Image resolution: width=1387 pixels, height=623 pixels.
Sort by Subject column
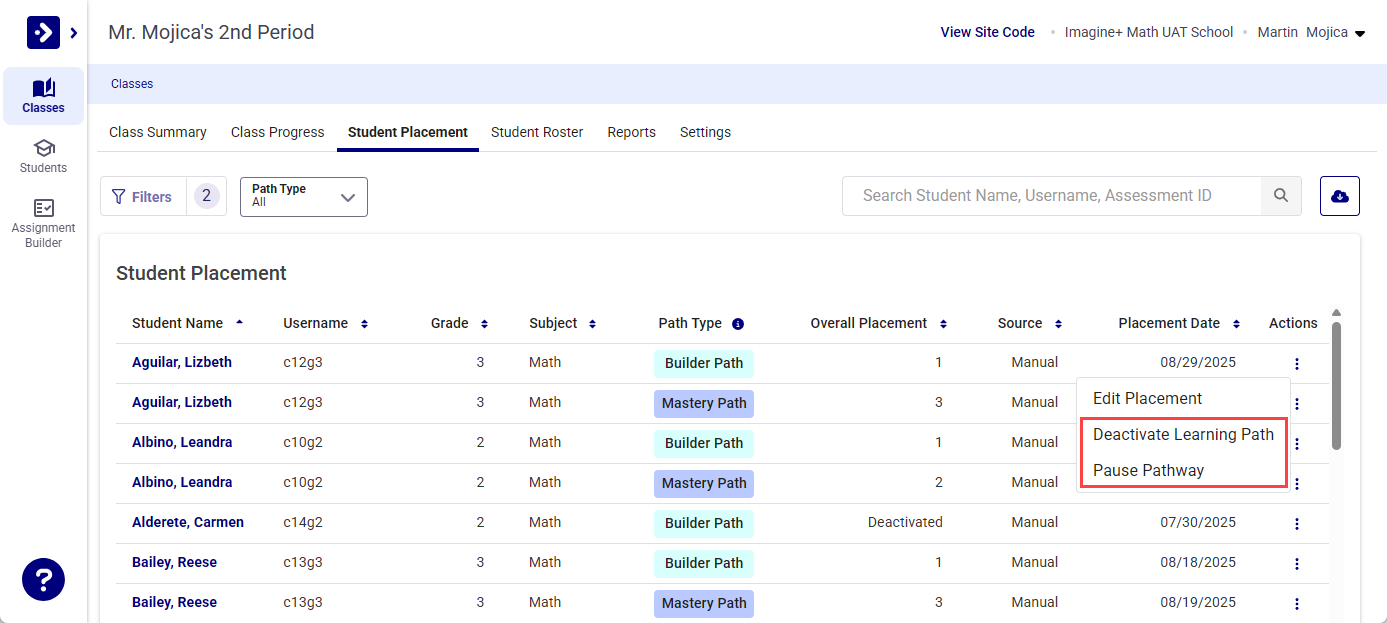pyautogui.click(x=563, y=323)
